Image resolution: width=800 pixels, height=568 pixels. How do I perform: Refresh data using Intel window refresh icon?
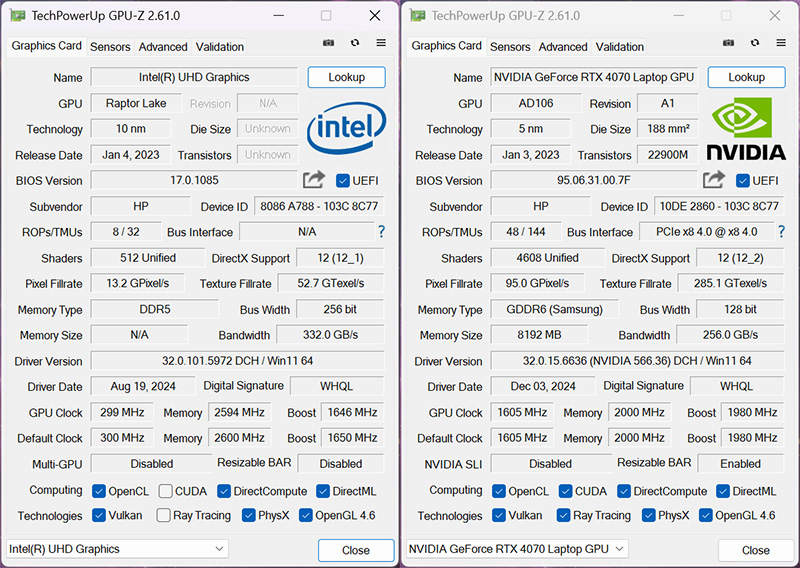355,43
